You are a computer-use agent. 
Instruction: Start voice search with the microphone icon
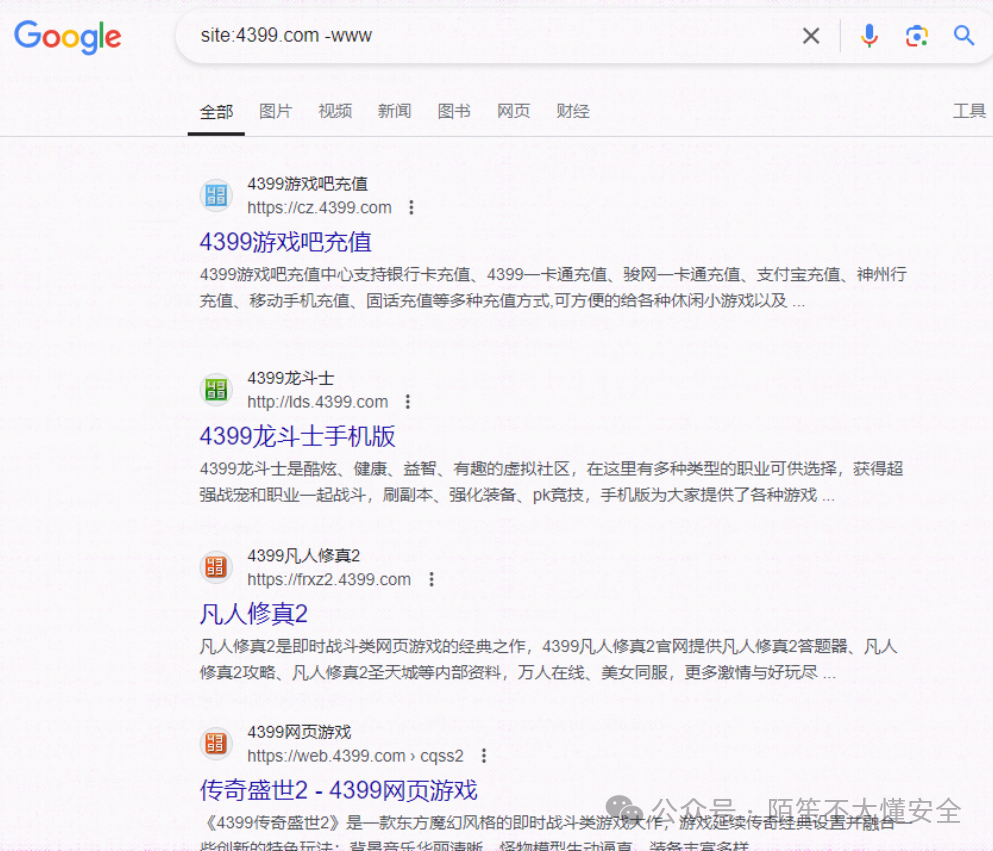(x=869, y=35)
